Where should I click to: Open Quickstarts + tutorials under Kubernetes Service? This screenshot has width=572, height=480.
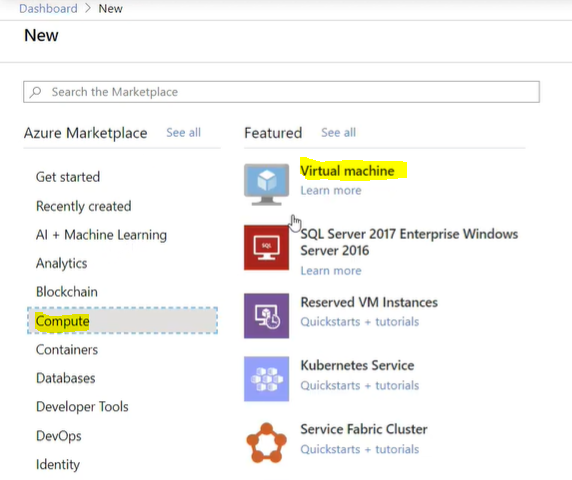[x=360, y=385]
